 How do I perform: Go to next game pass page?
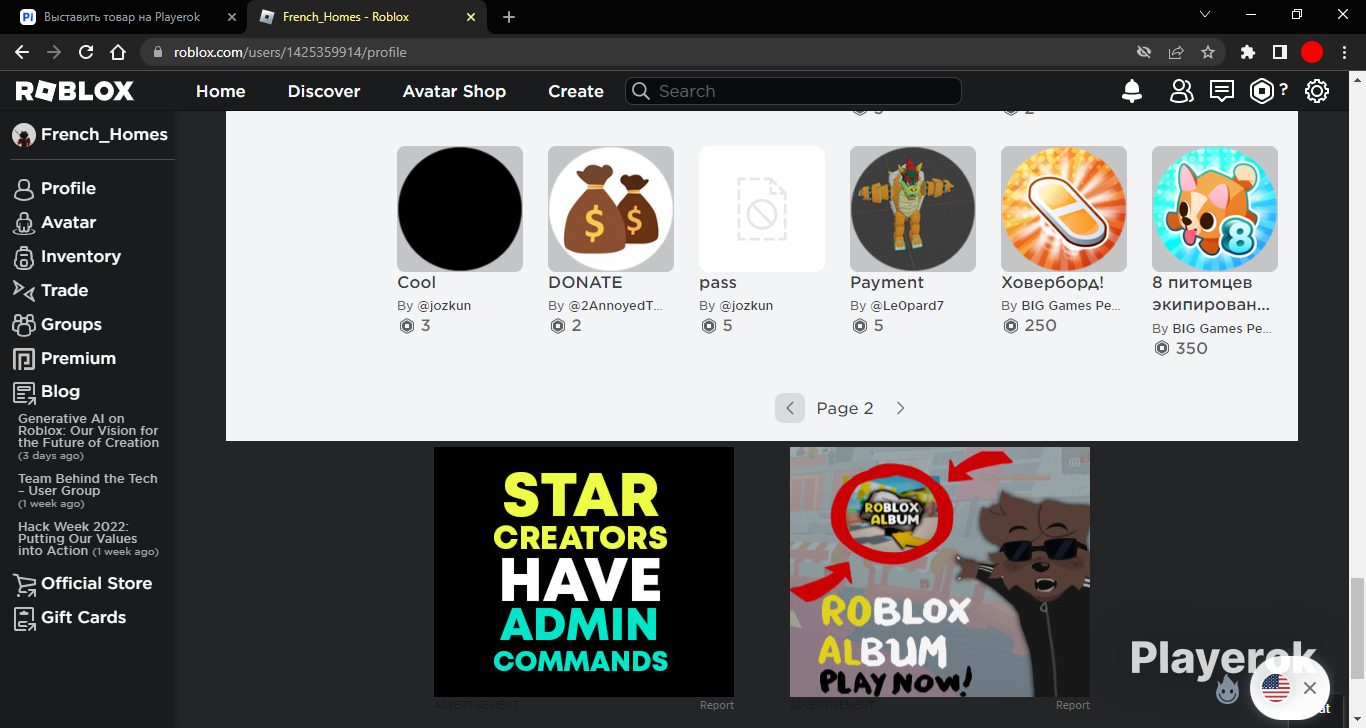pyautogui.click(x=900, y=408)
